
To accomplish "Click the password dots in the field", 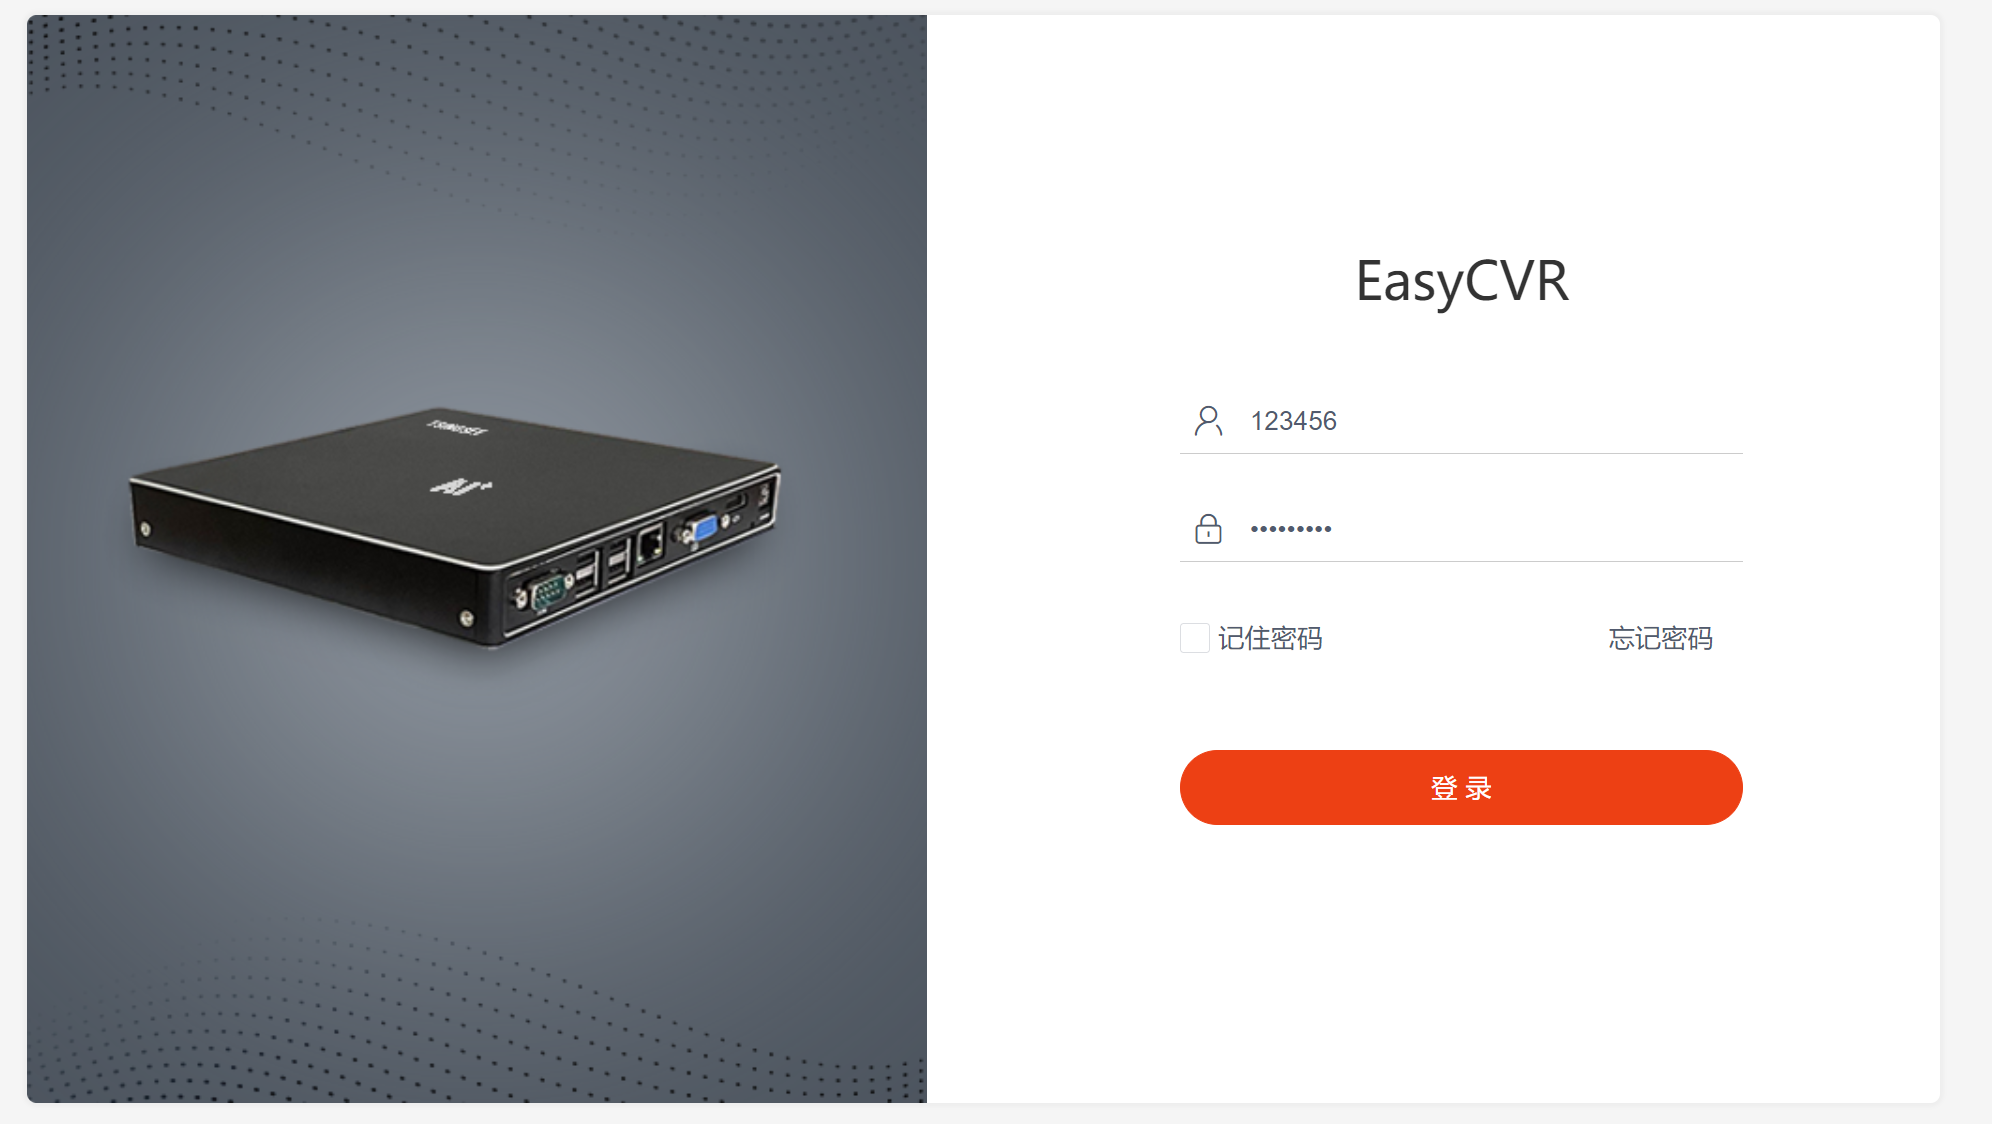I will (1291, 529).
